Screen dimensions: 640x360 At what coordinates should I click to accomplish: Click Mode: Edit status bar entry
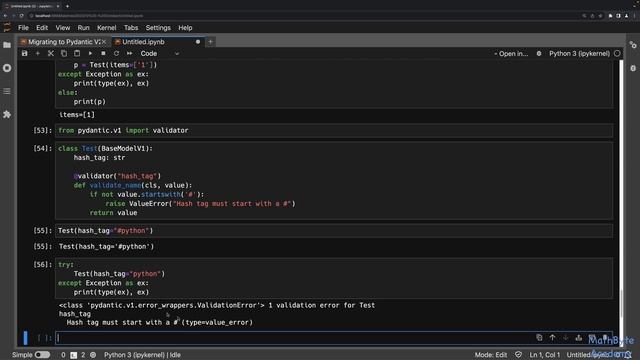tap(491, 355)
